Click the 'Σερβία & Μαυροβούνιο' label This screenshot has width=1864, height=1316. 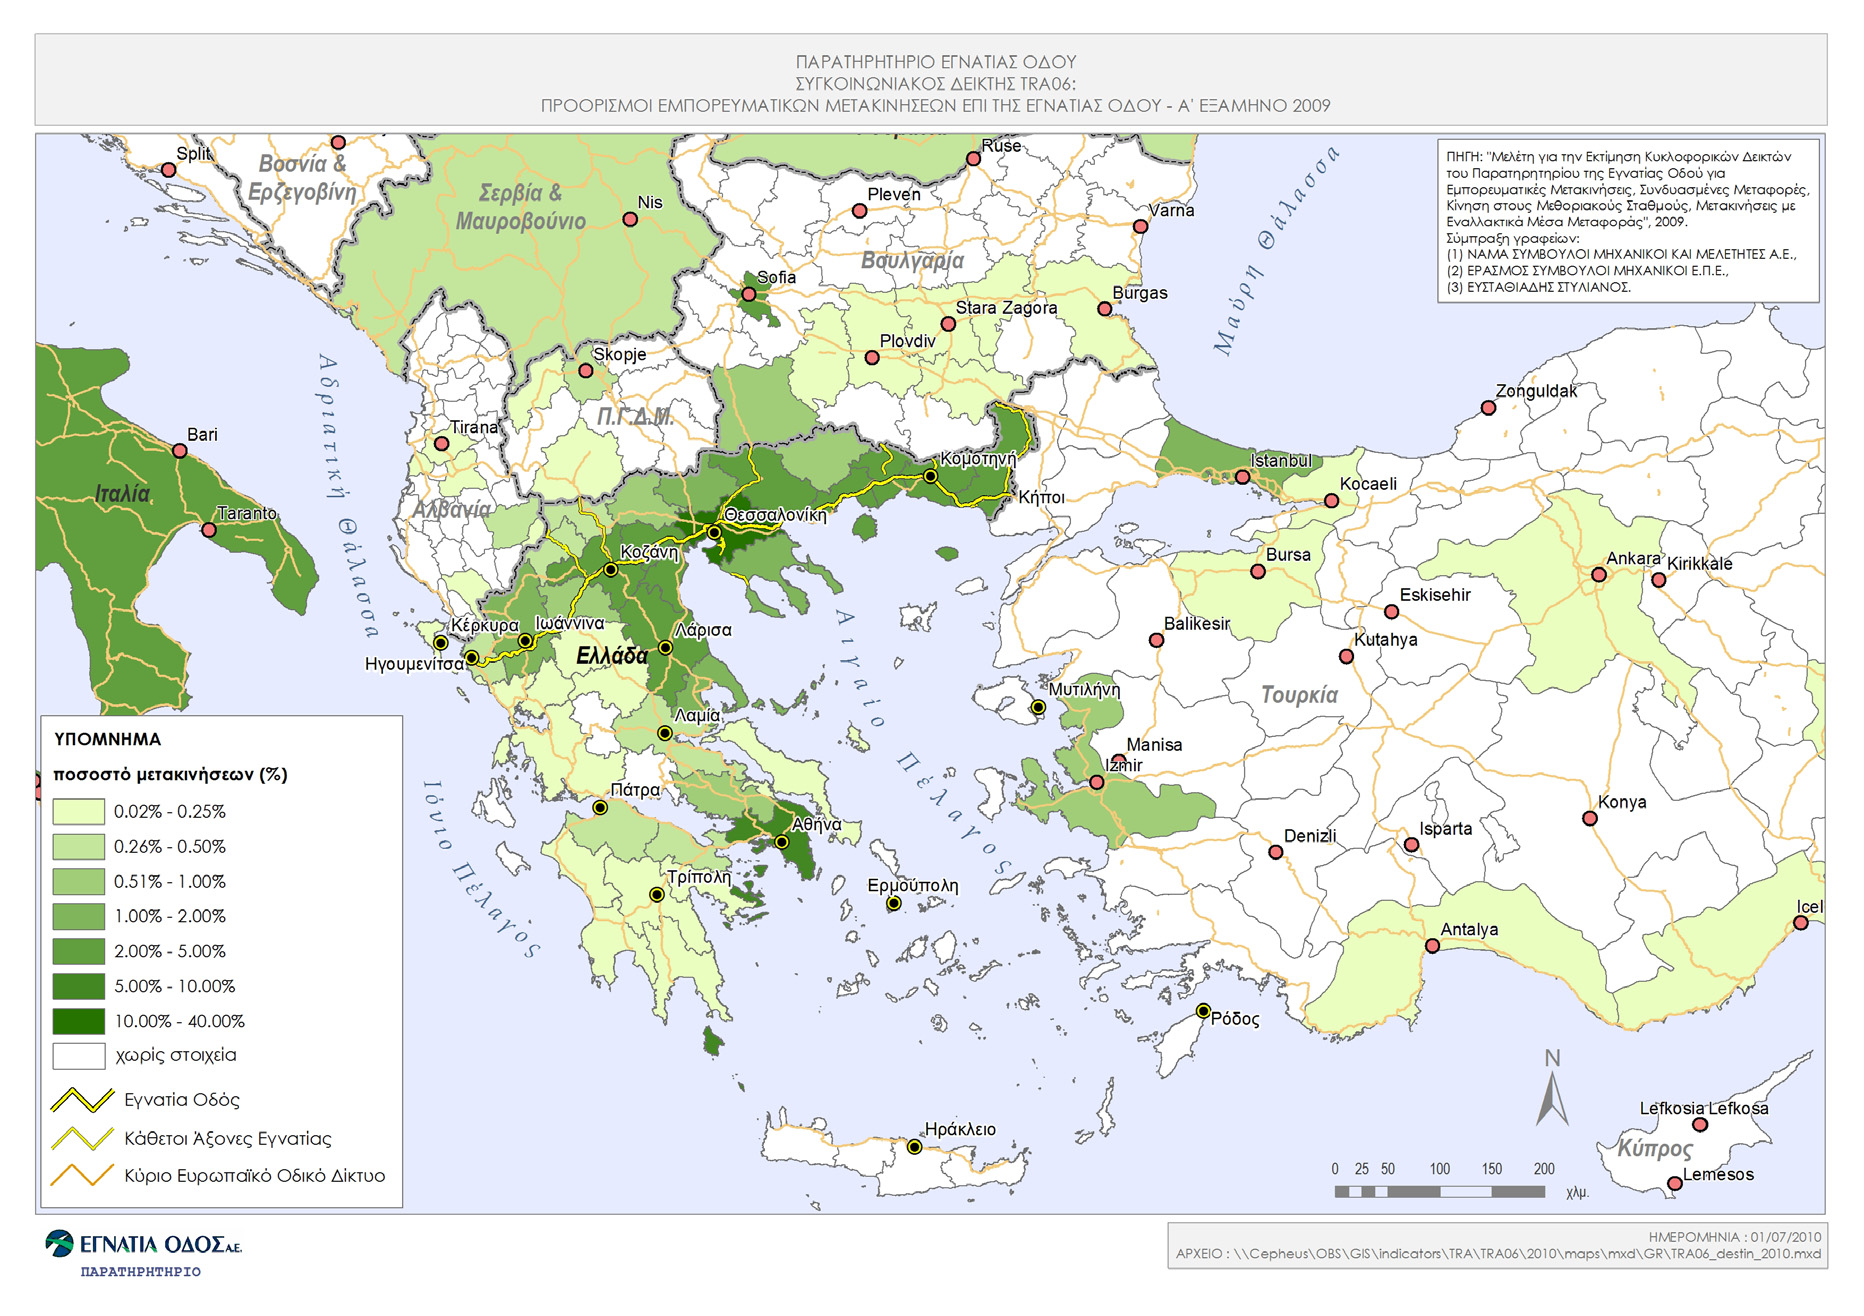tap(520, 207)
